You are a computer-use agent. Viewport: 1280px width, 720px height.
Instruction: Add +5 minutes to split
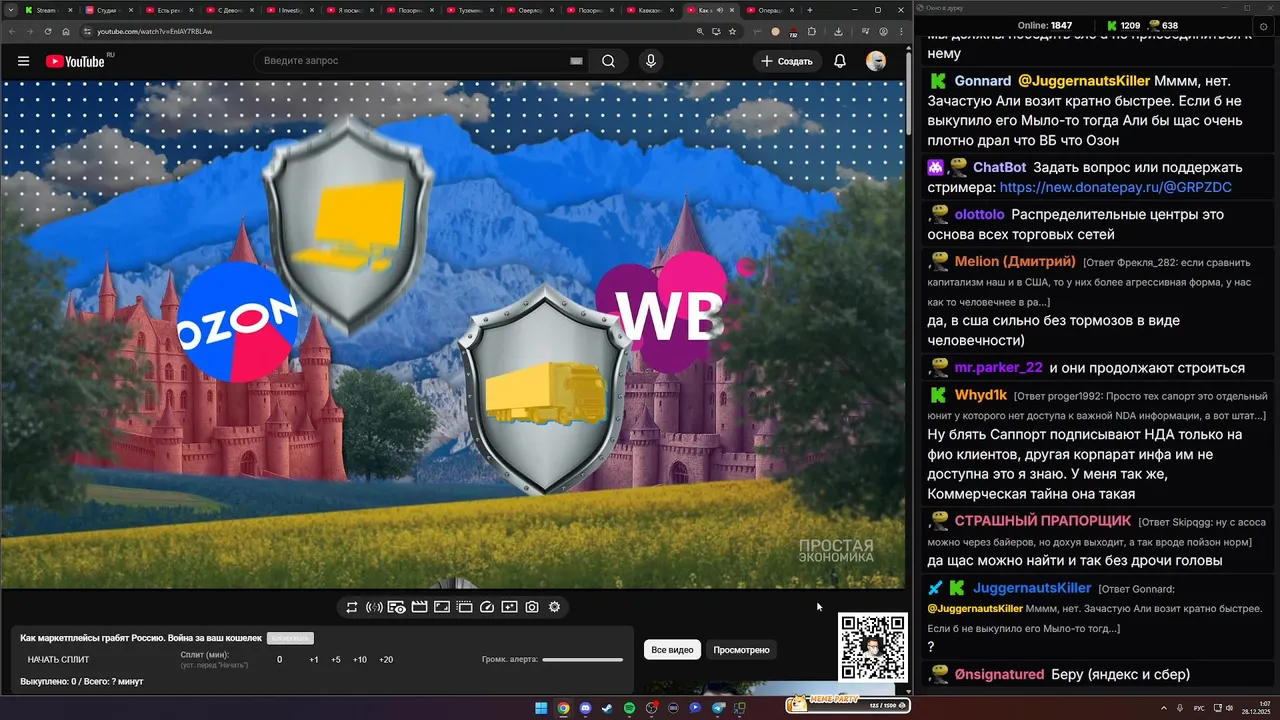pos(336,660)
